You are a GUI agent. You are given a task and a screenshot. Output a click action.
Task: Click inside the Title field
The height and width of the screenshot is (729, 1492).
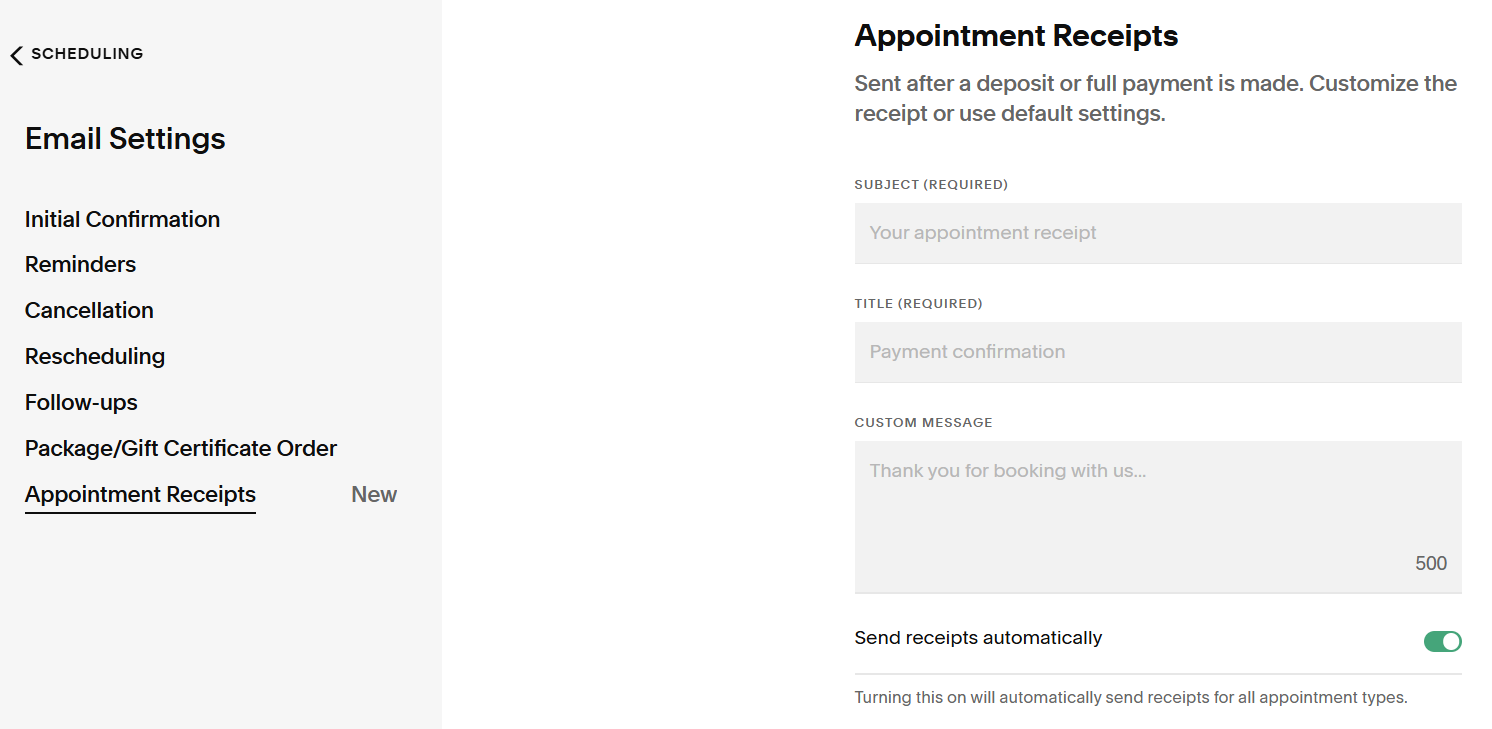[x=1158, y=352]
